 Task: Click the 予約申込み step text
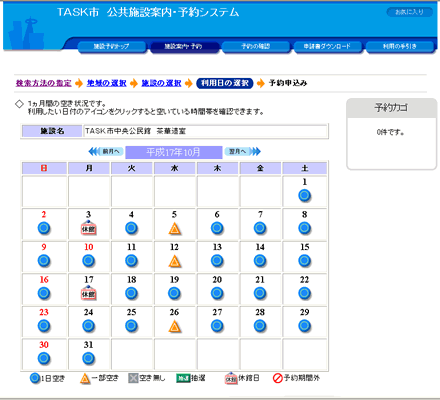[x=288, y=83]
